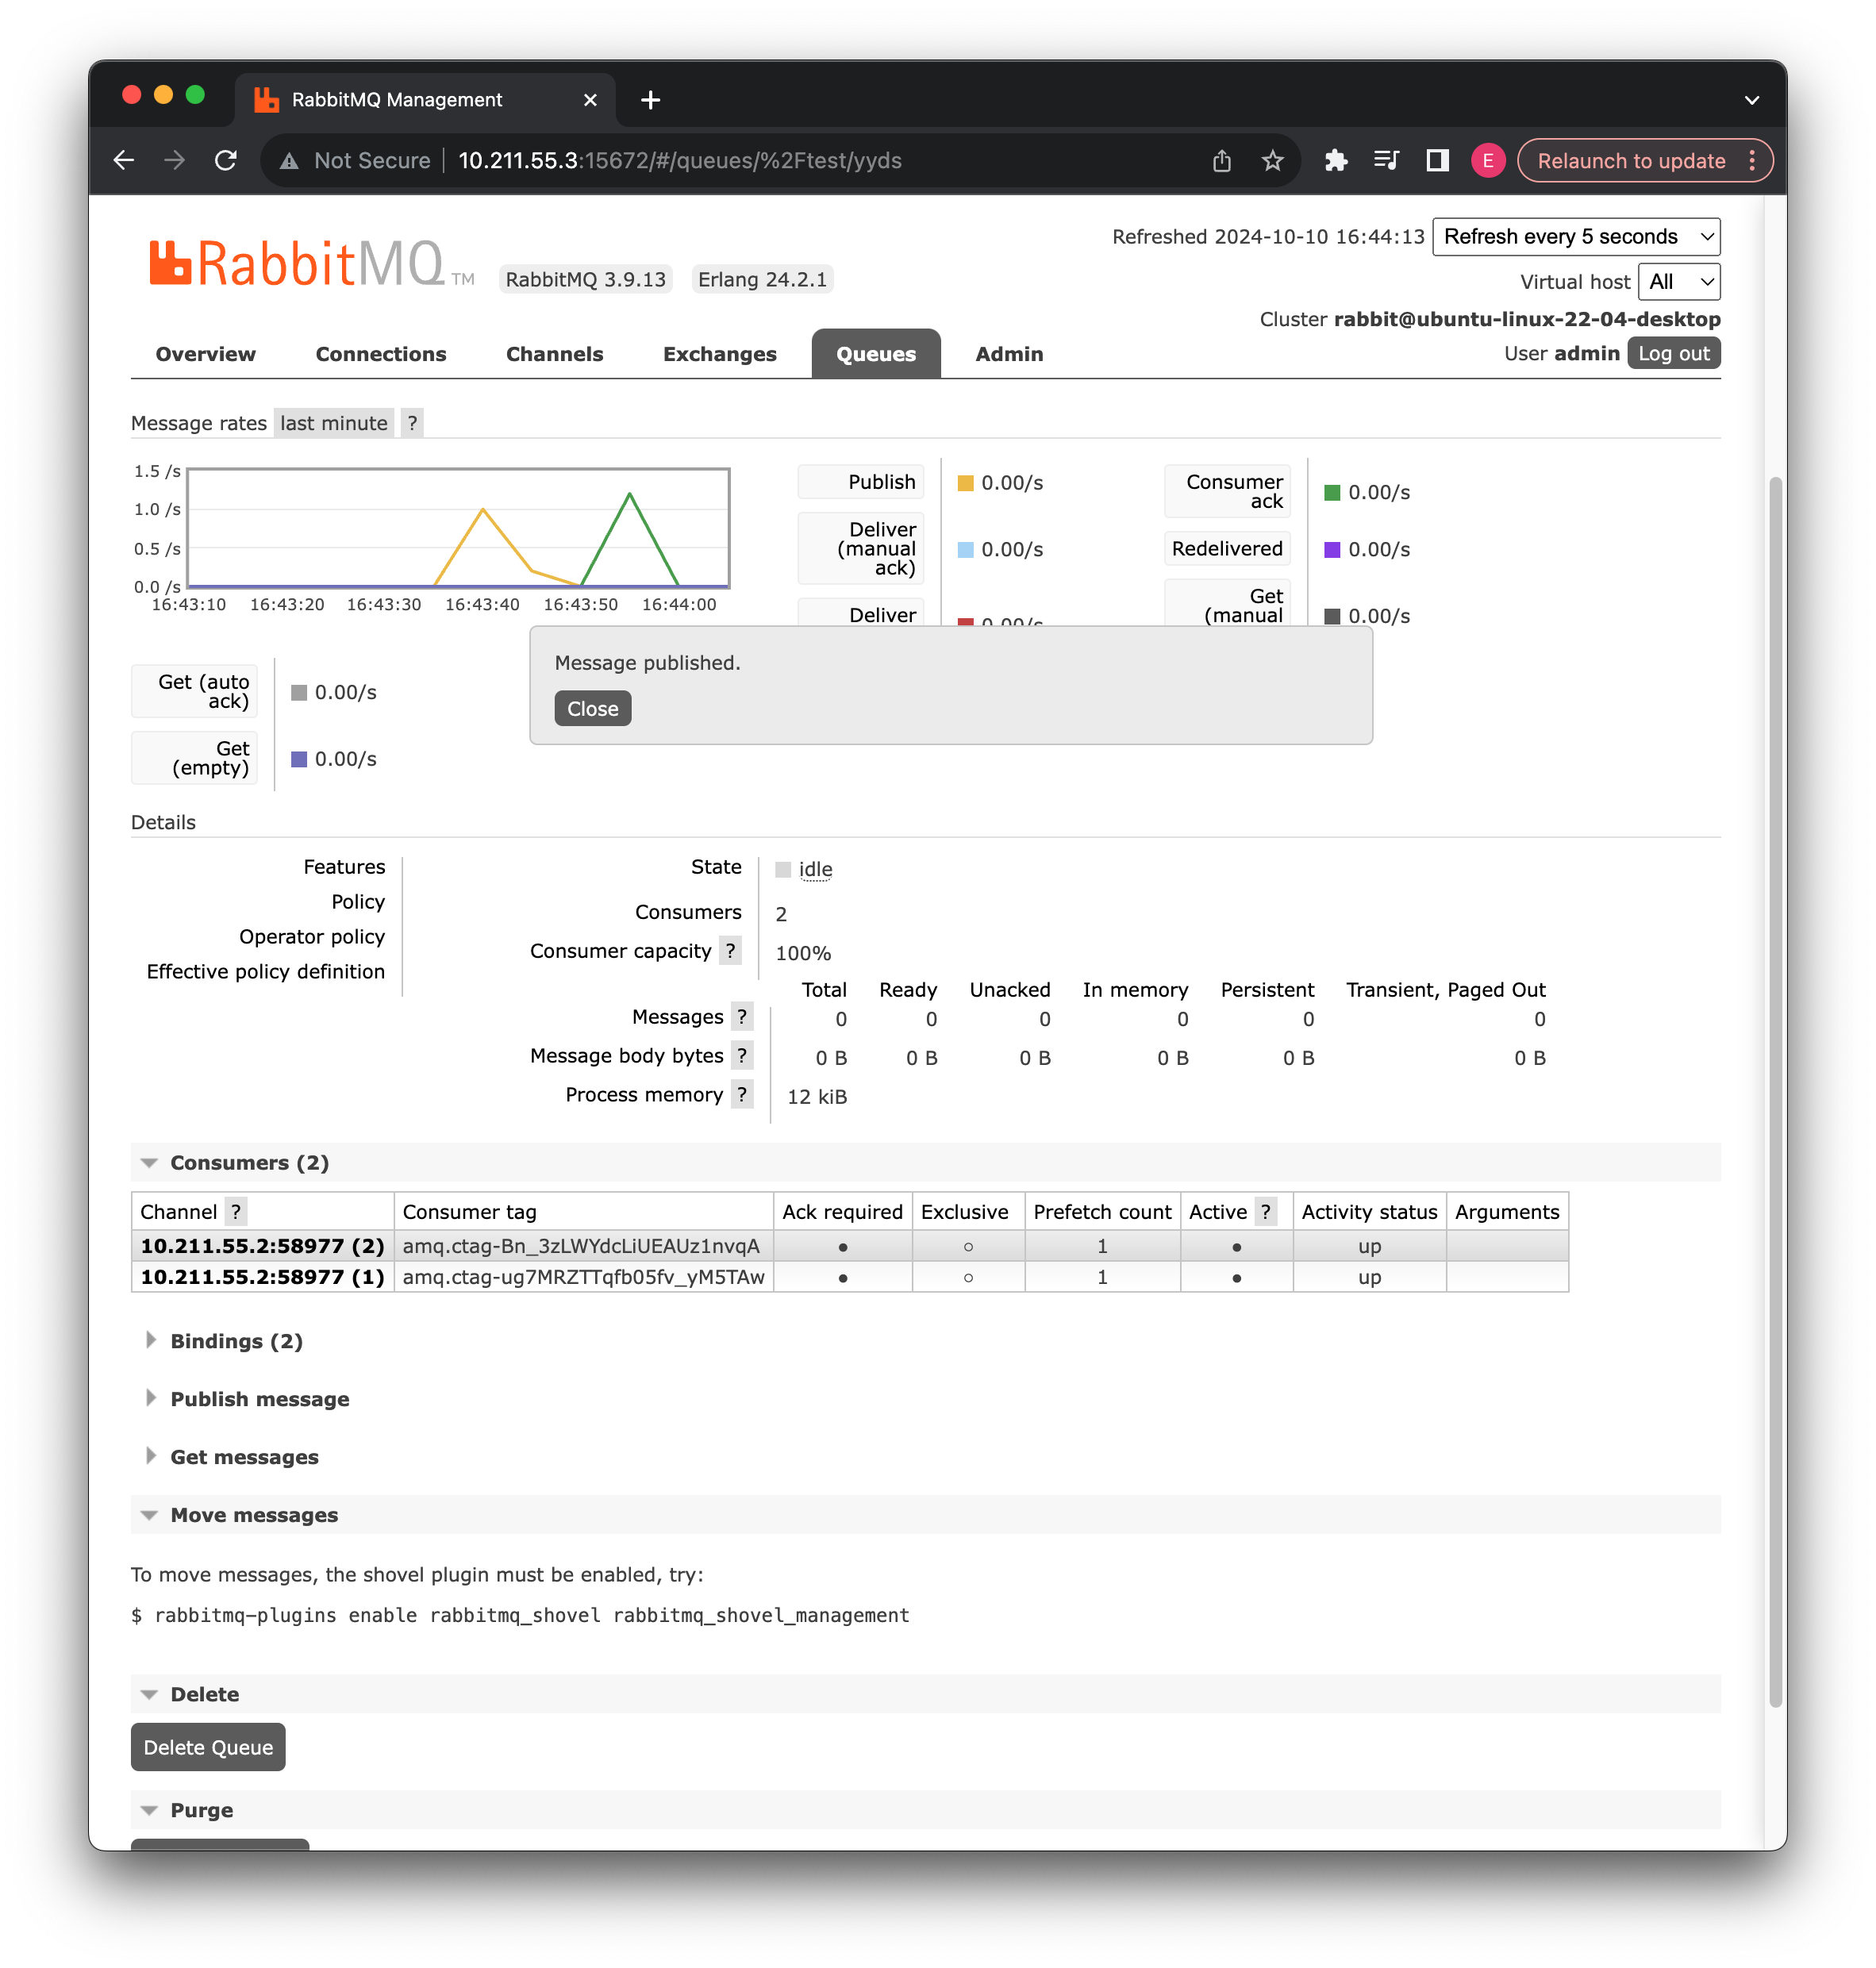Click help icon next to Process memory

[741, 1094]
